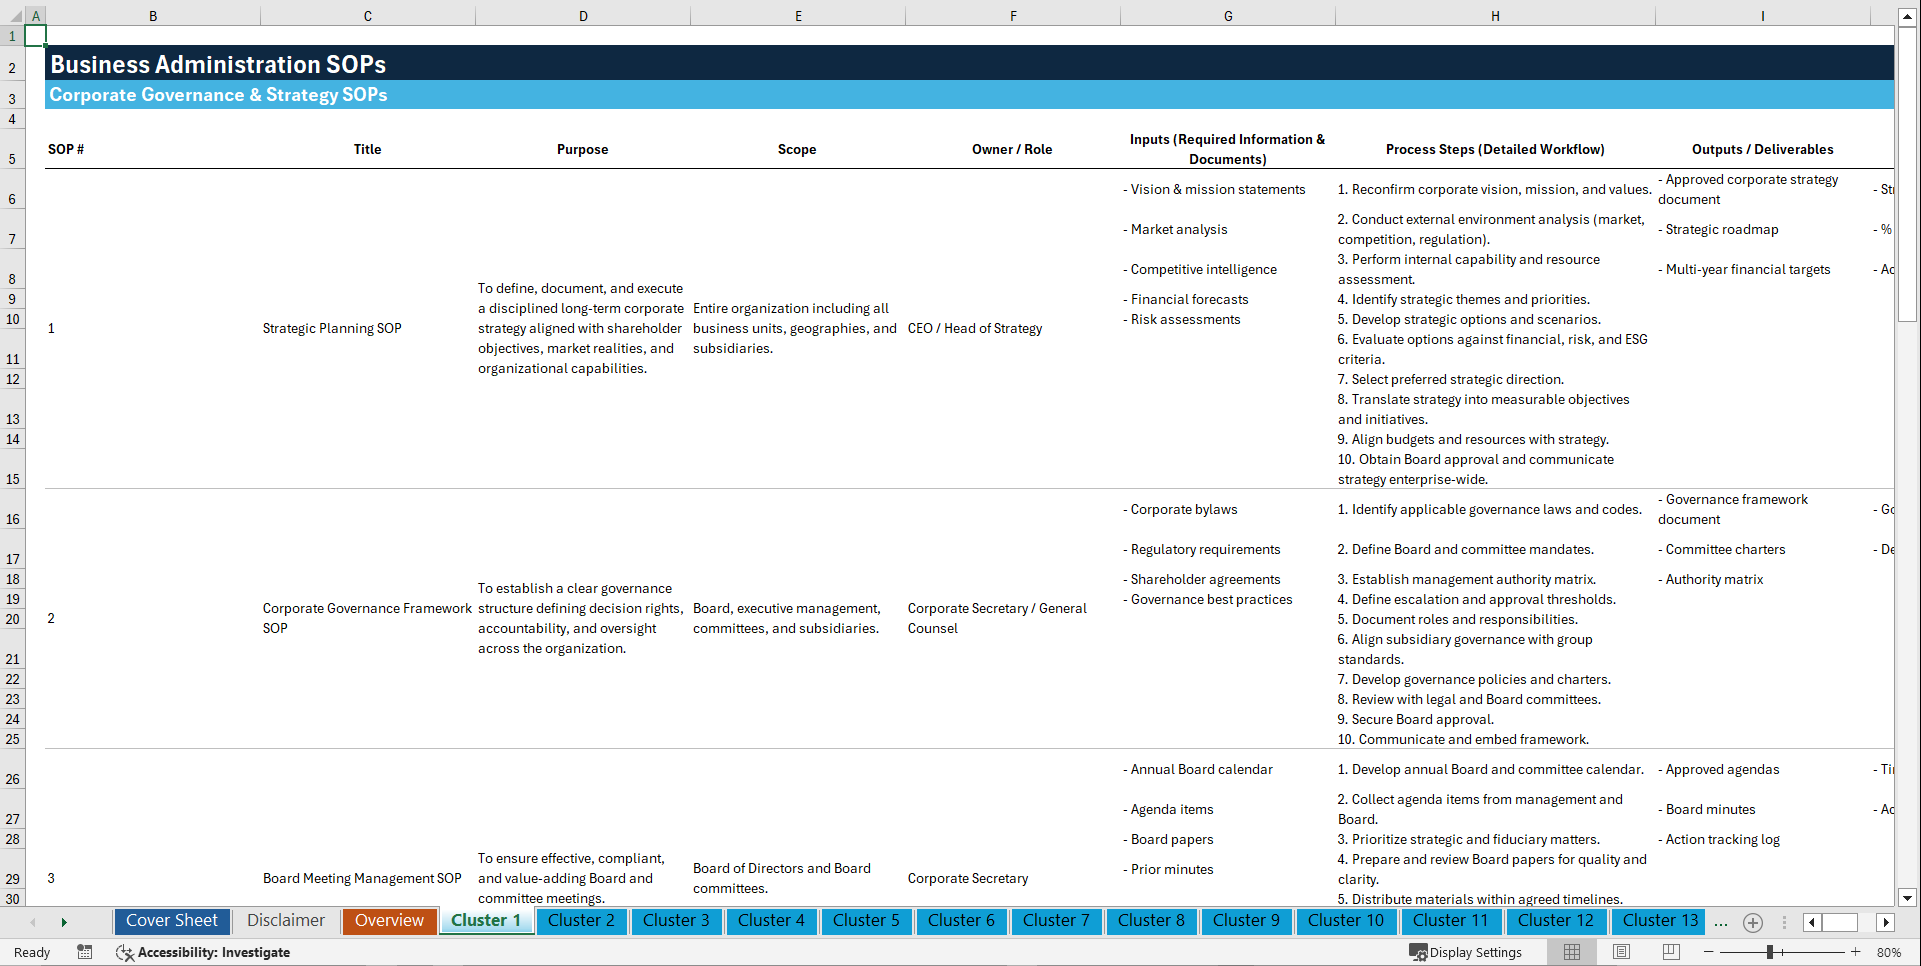The image size is (1921, 966).
Task: Select the Overview sheet tab
Action: coord(389,921)
